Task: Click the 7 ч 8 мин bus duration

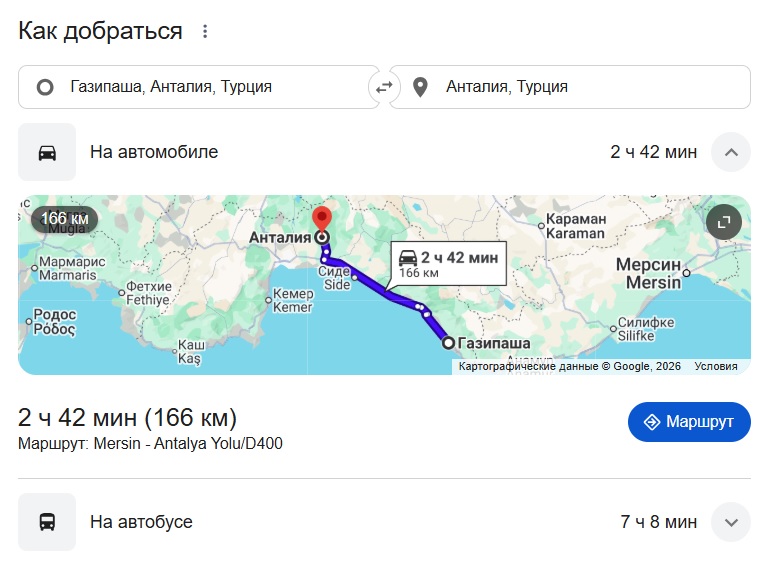Action: point(658,522)
